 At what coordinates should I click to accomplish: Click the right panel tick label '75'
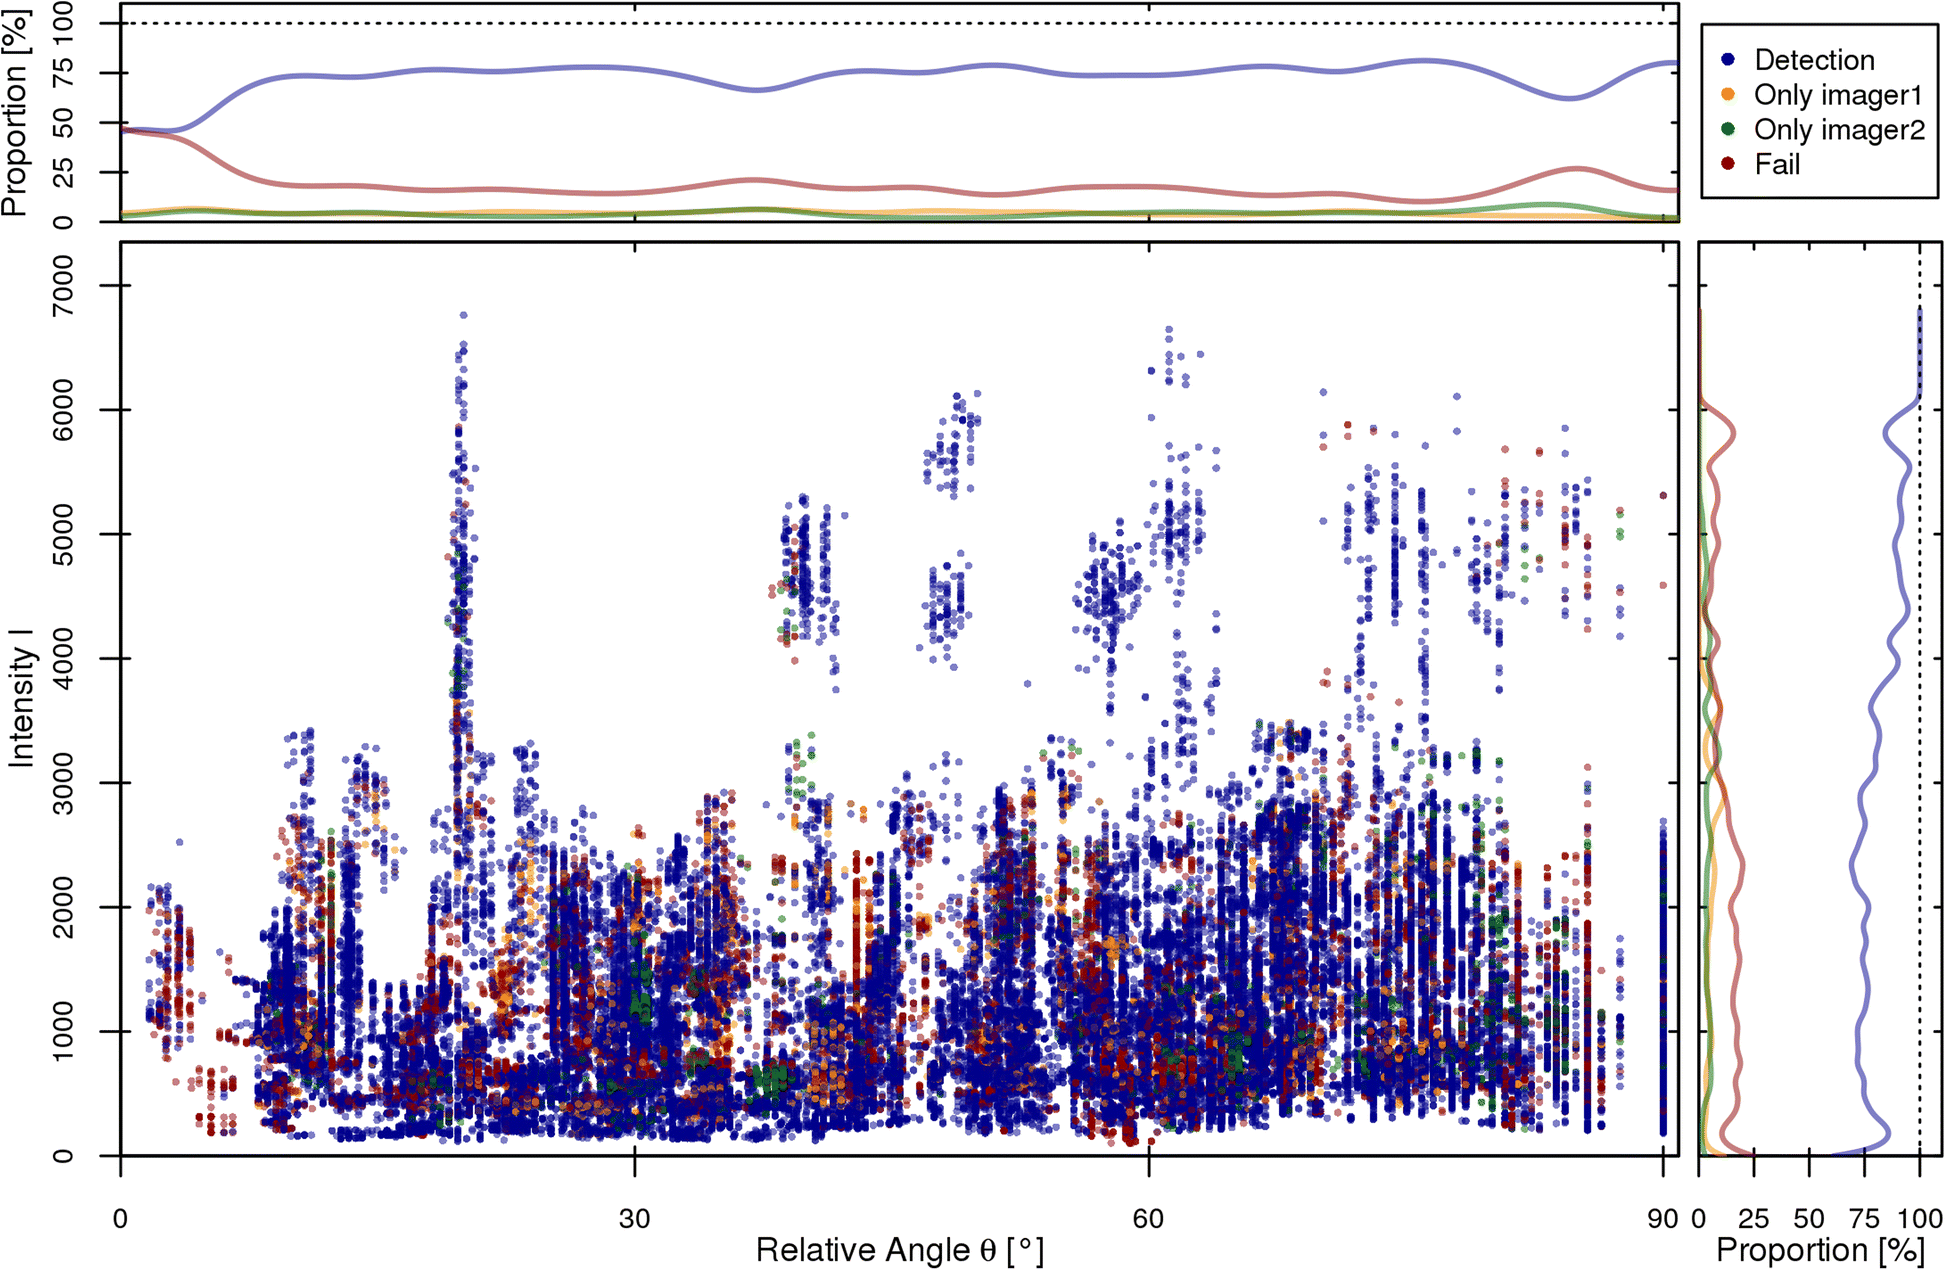[x=1864, y=1219]
